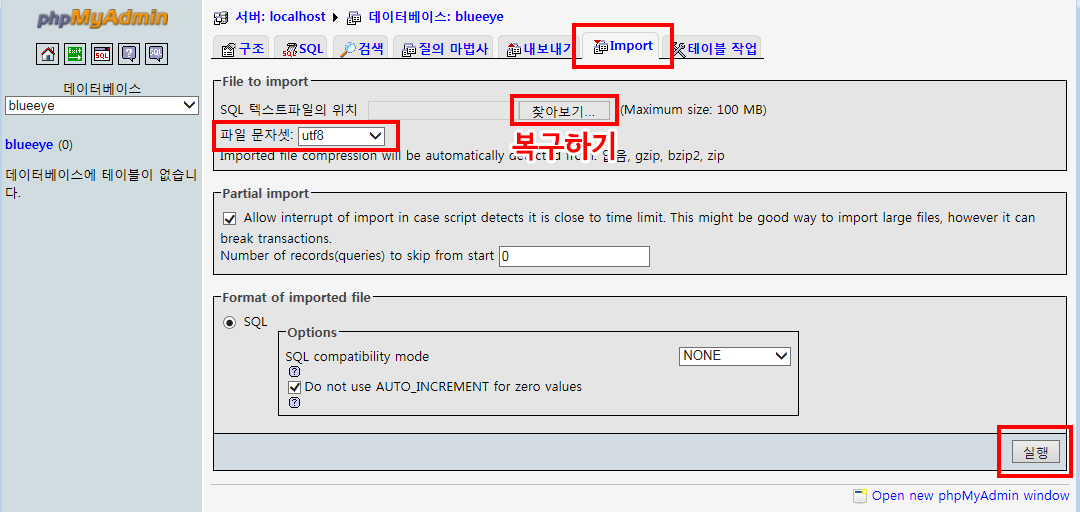
Task: Click the new window icon at bottom right
Action: [x=860, y=496]
